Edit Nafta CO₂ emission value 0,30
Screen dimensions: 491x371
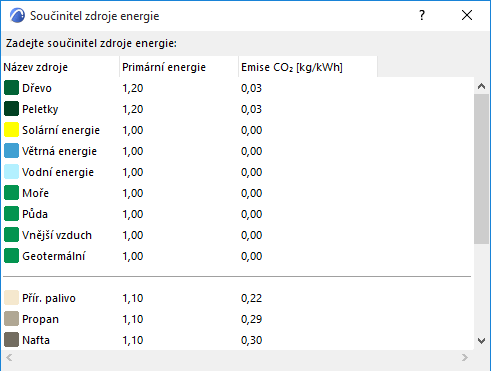pyautogui.click(x=251, y=340)
